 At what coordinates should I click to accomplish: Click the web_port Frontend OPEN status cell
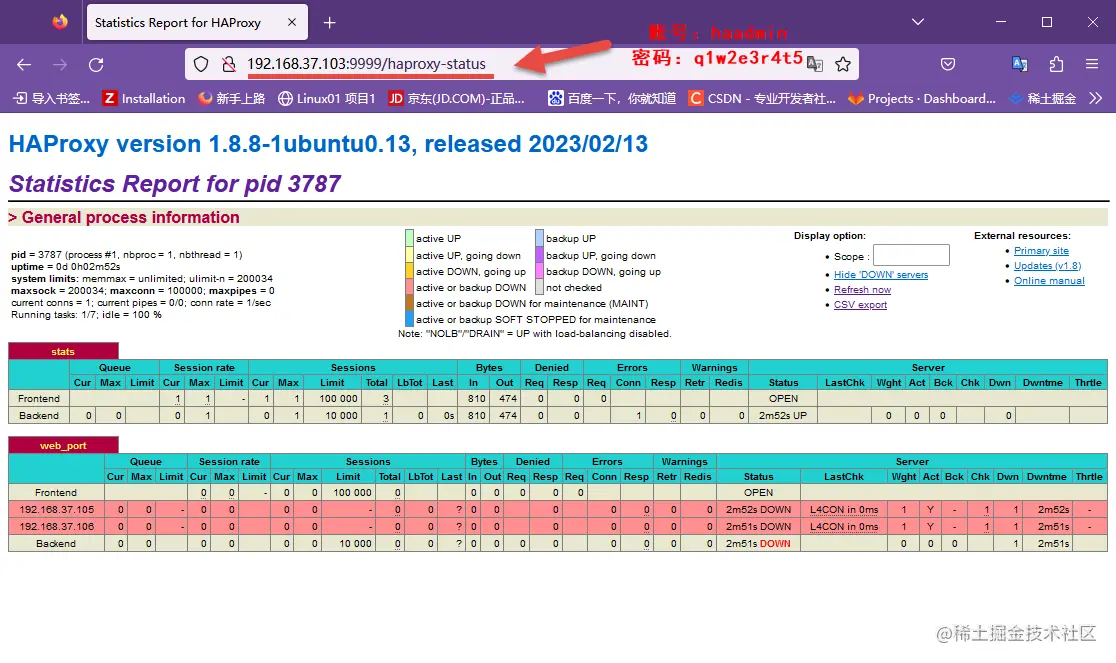758,492
